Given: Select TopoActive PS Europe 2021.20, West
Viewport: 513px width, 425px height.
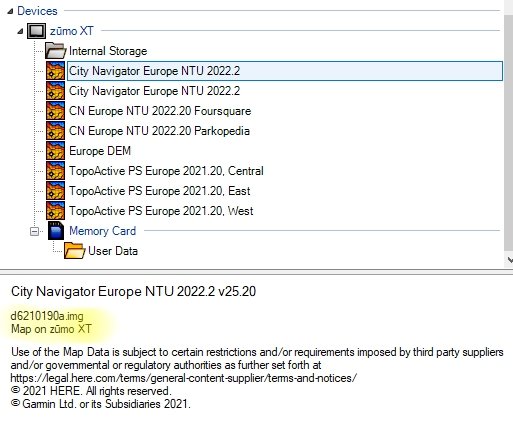Looking at the screenshot, I should click(161, 211).
